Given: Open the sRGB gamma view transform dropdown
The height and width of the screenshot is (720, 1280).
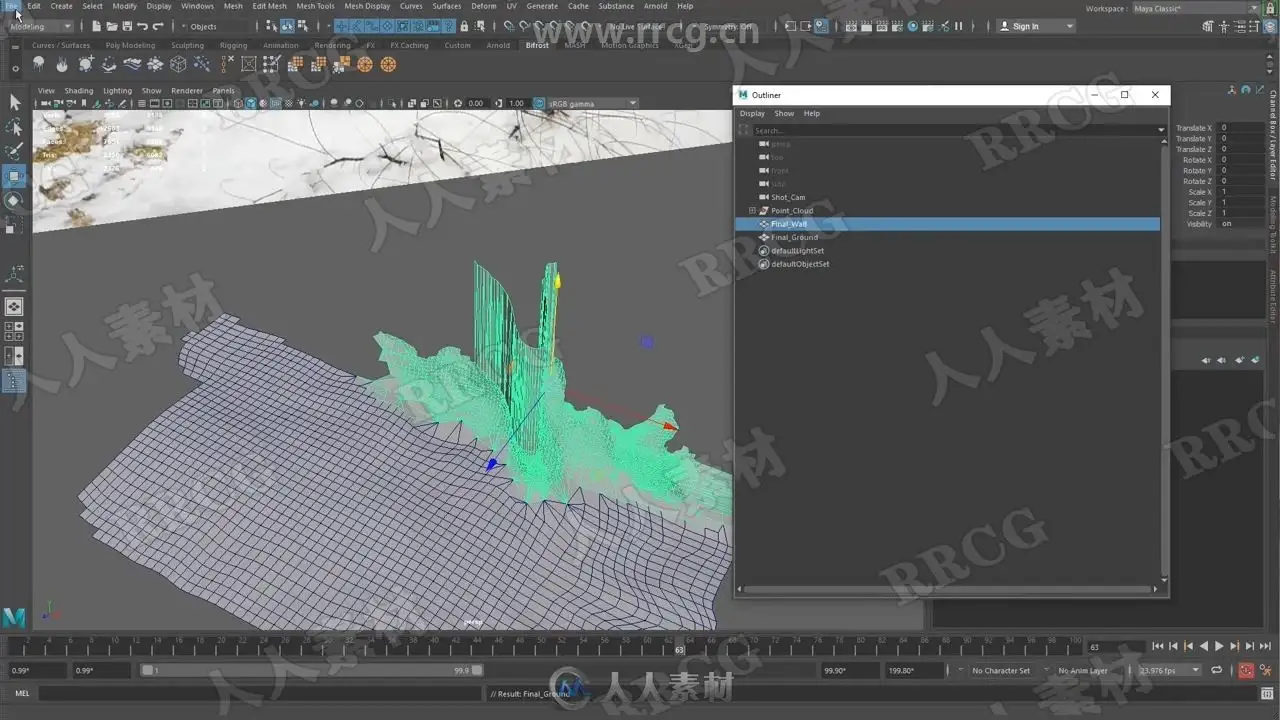Looking at the screenshot, I should point(592,104).
